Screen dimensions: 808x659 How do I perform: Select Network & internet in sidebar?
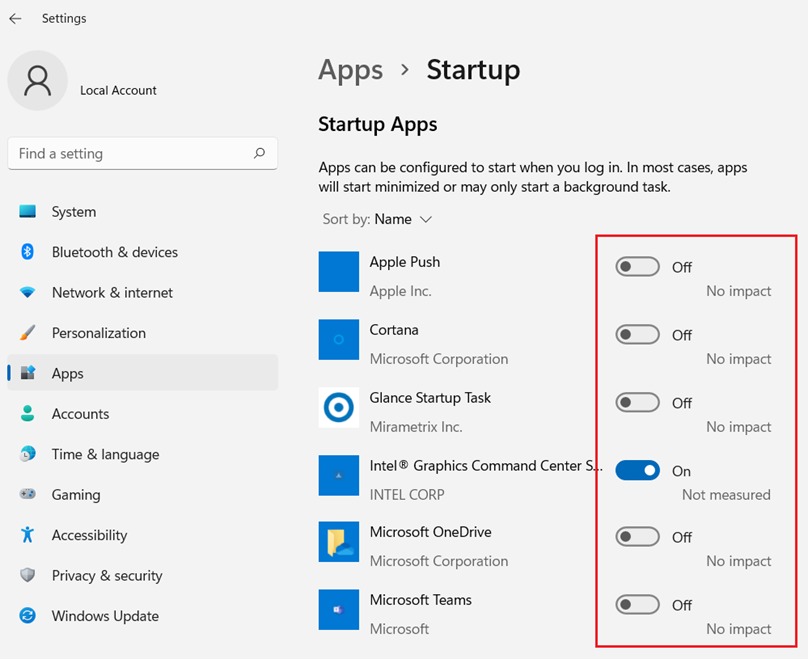tap(112, 293)
